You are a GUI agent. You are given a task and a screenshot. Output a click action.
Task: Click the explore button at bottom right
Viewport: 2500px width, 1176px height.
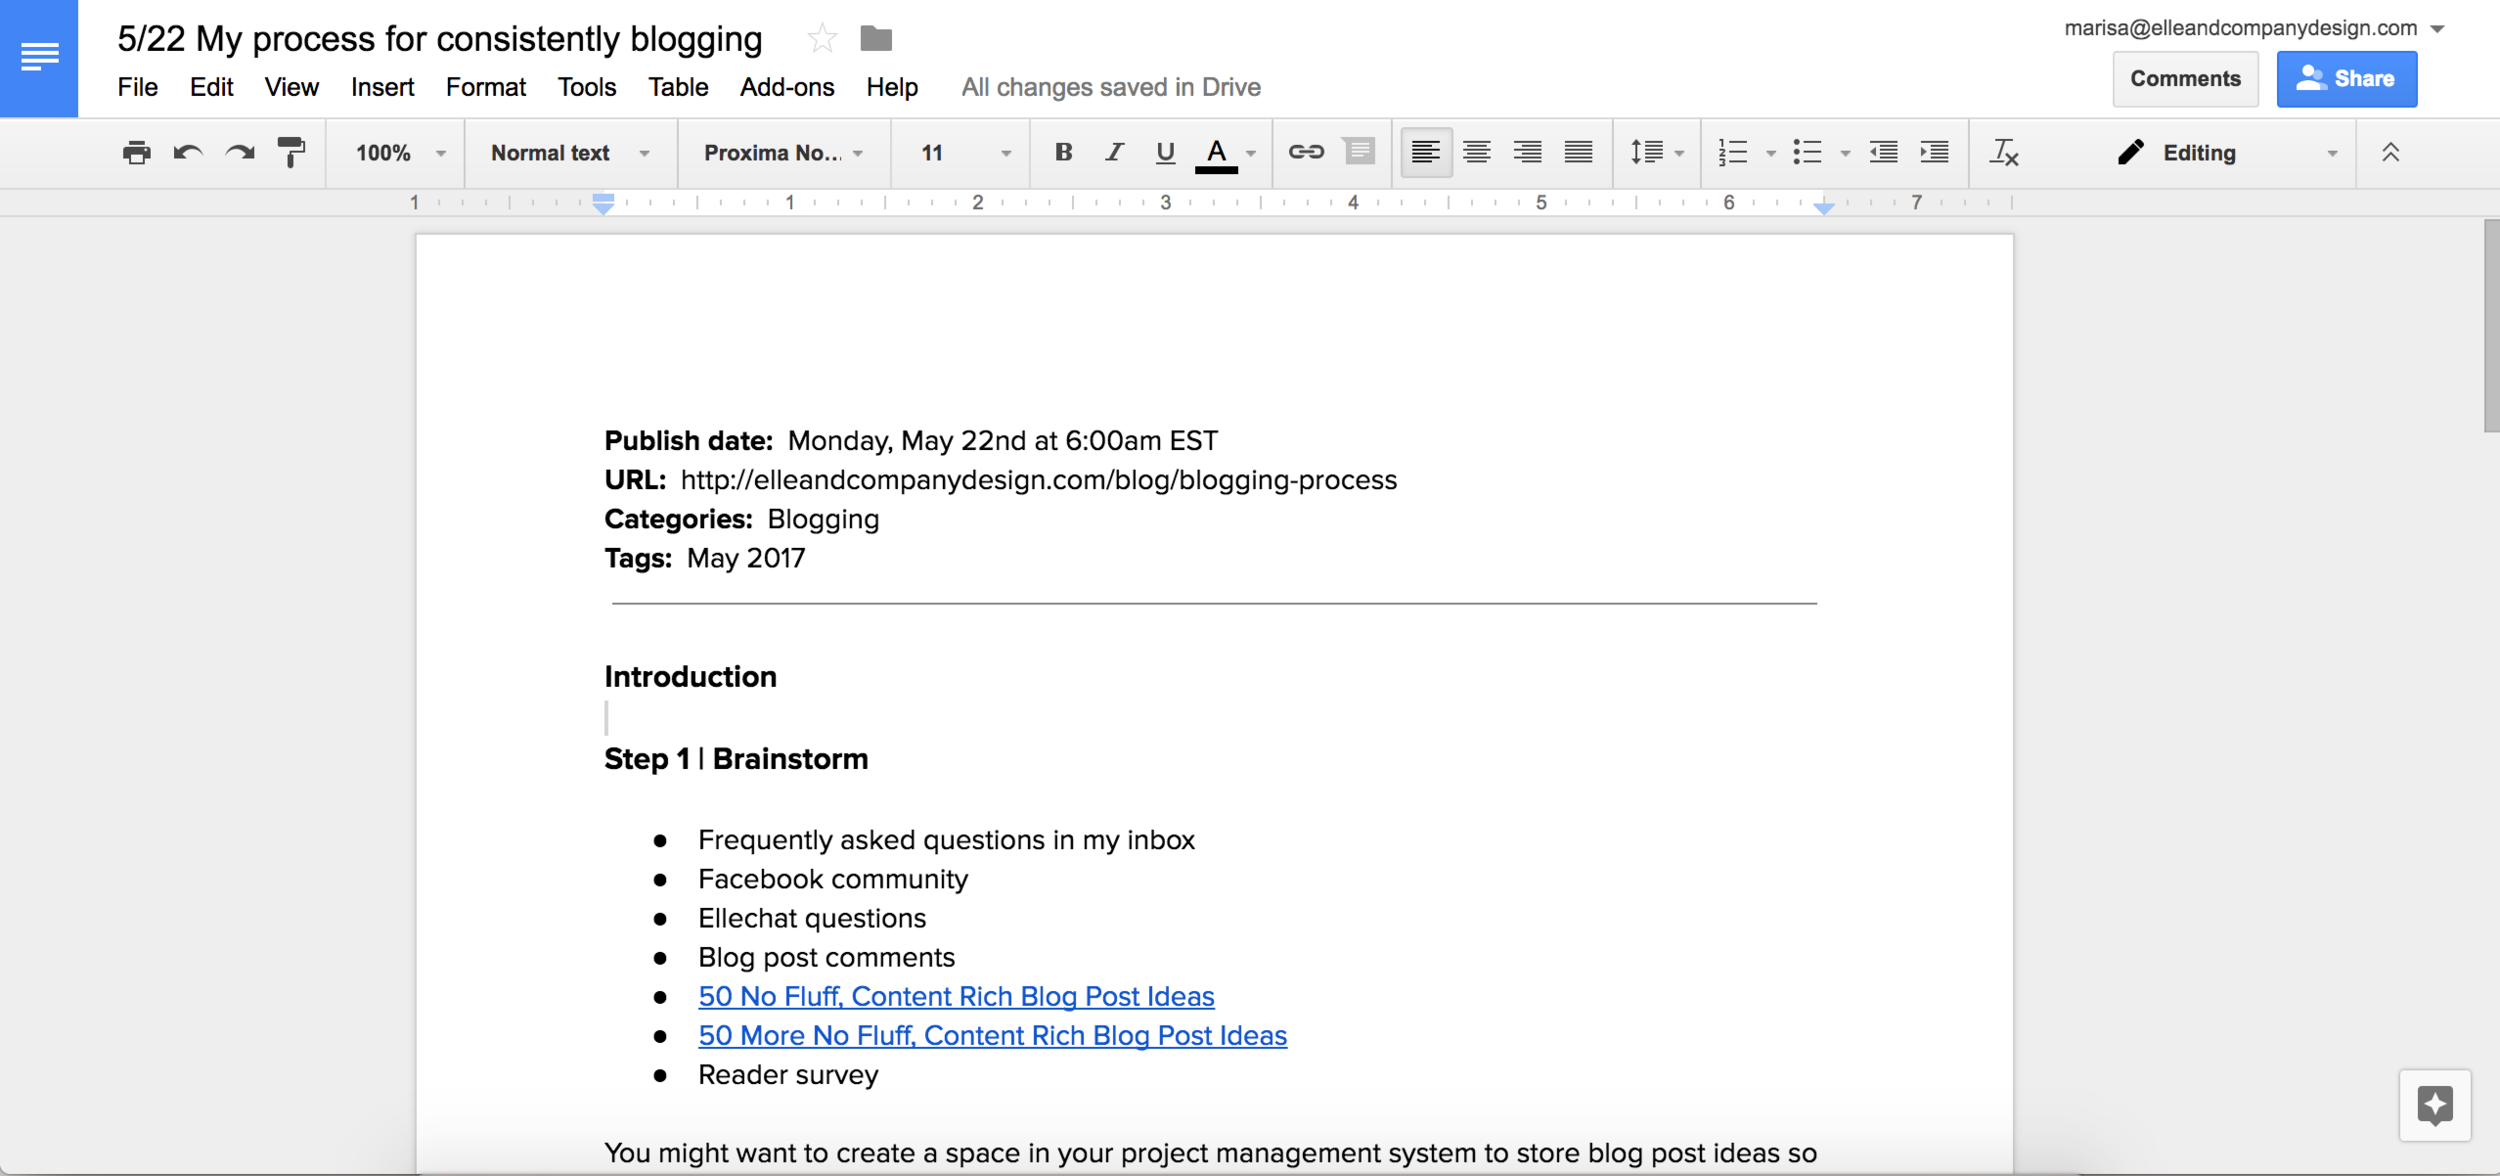(x=2434, y=1105)
